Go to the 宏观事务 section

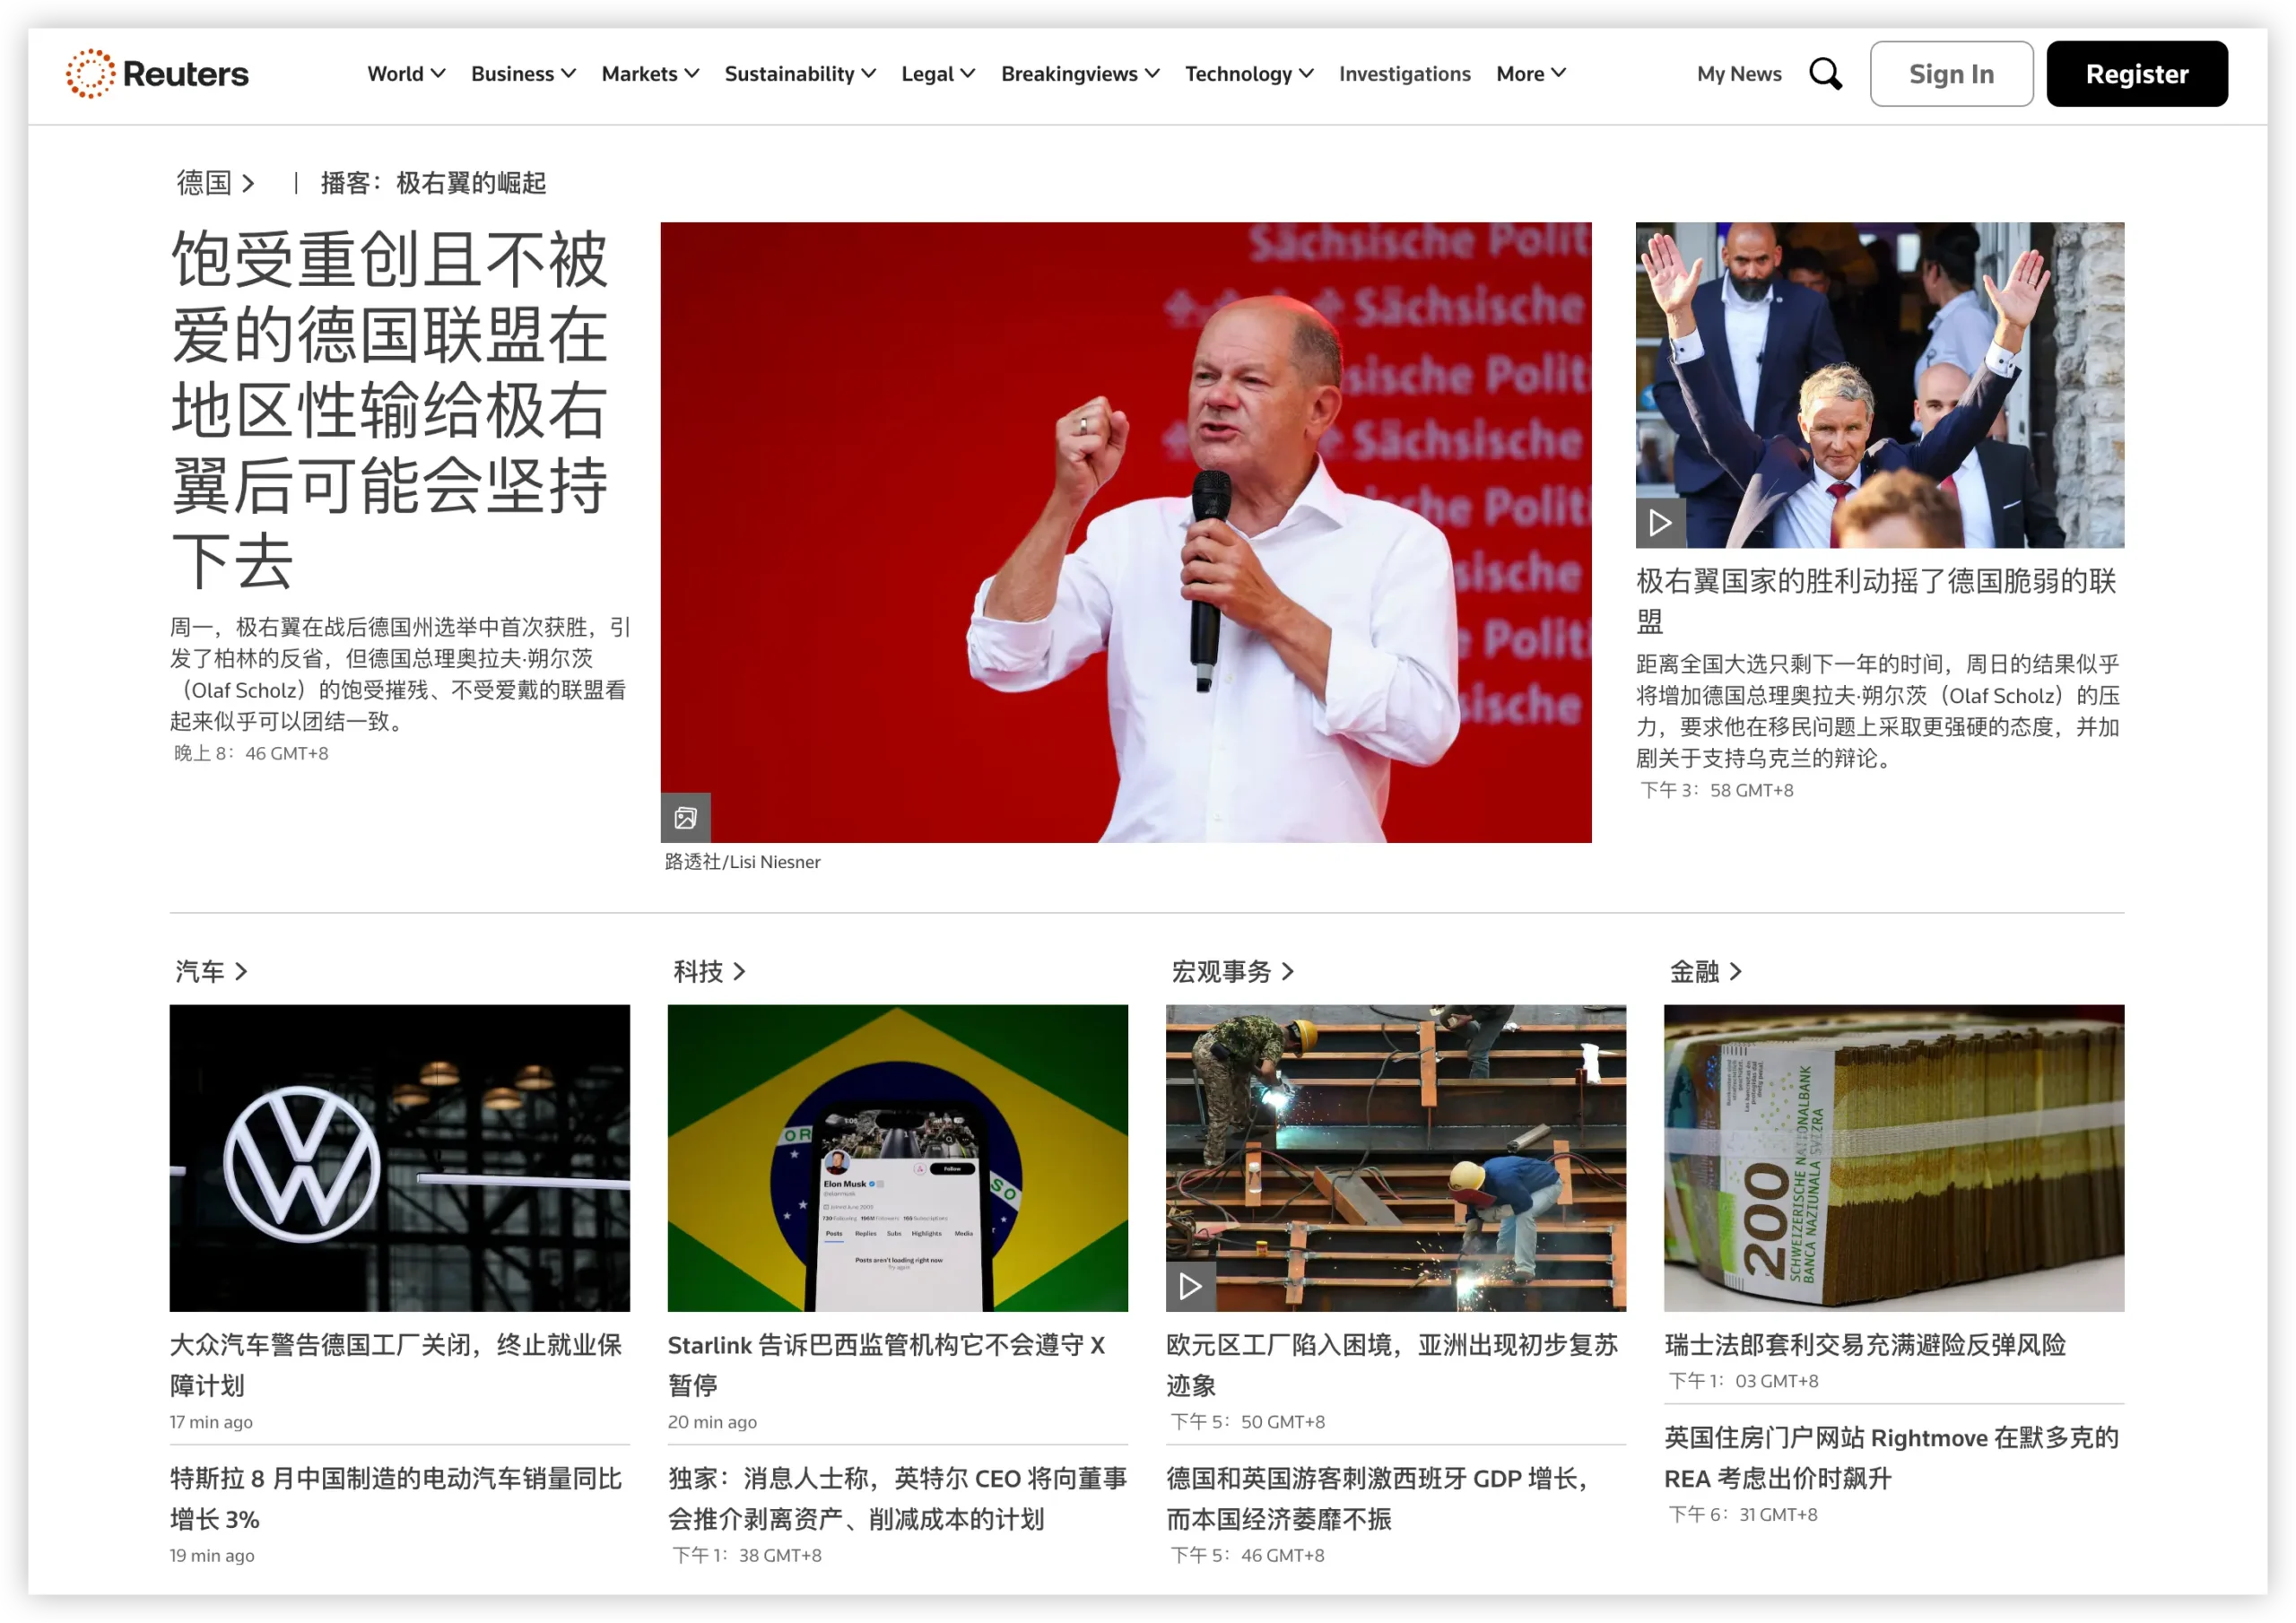tap(1232, 971)
